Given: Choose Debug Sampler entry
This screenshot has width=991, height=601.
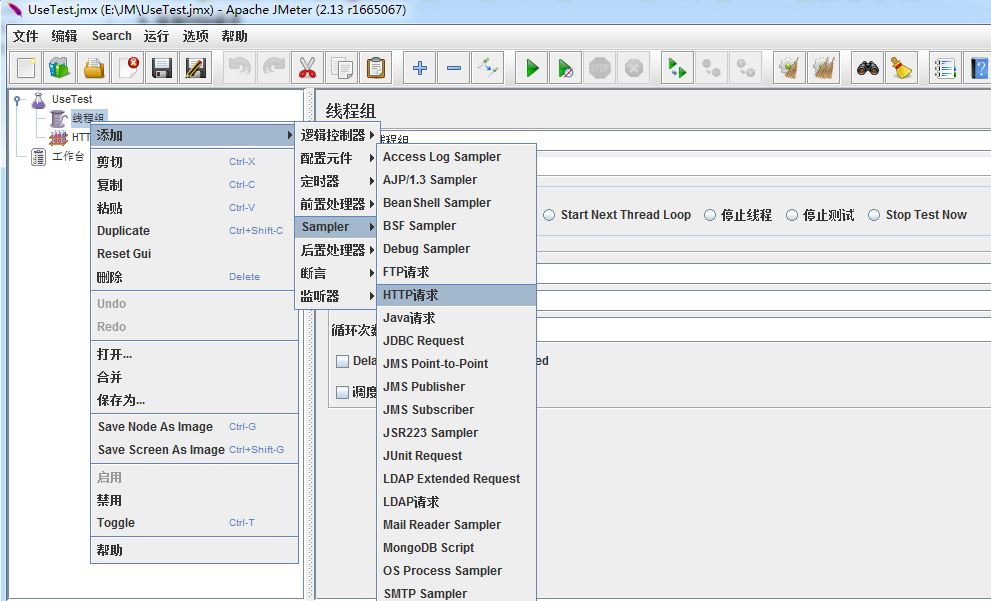Looking at the screenshot, I should click(x=456, y=249).
